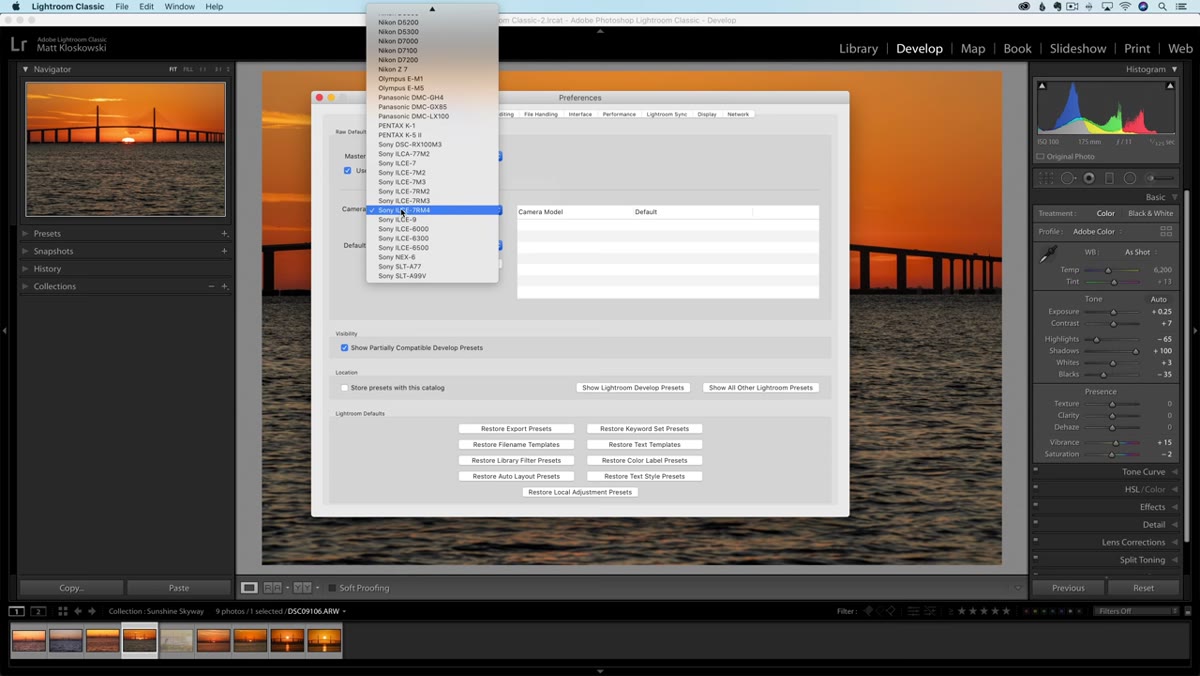Open the Apple menu
The image size is (1200, 676).
pos(15,6)
